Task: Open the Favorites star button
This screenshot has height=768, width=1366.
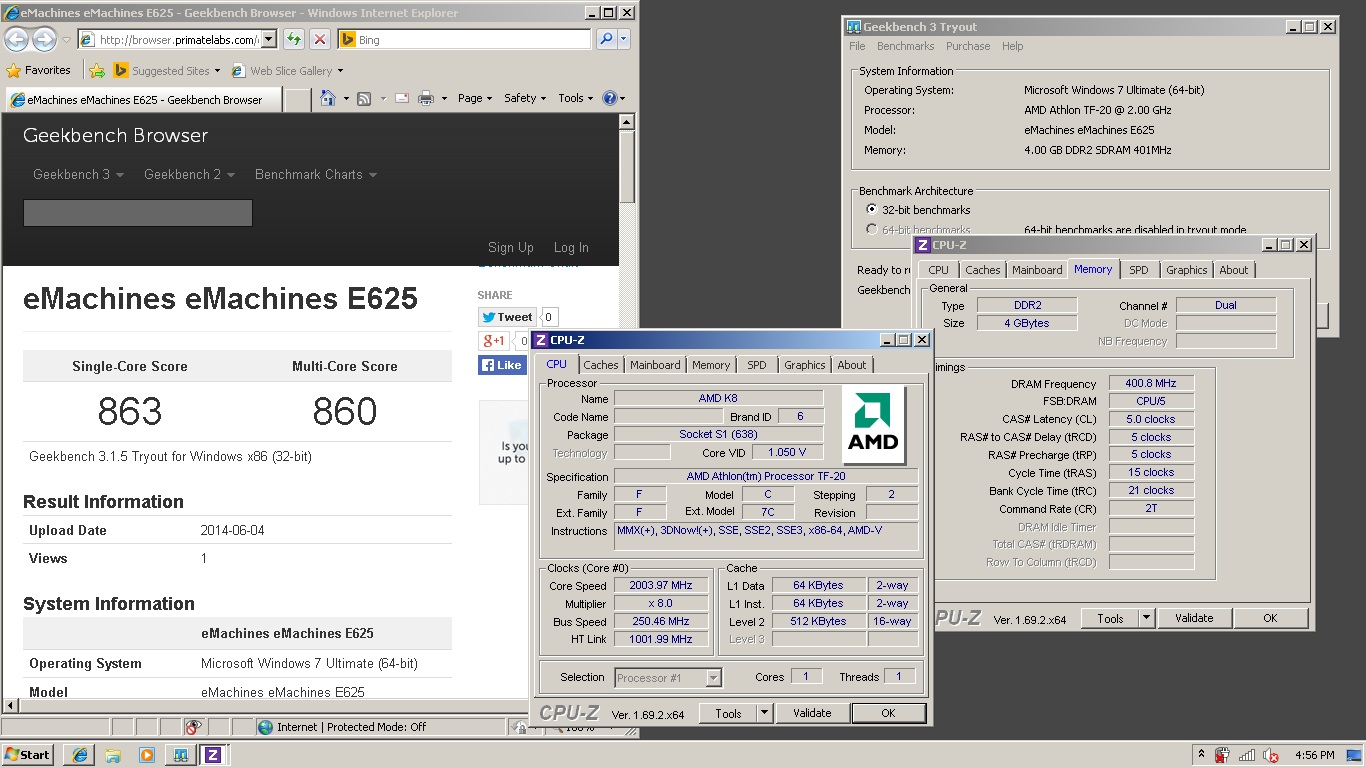Action: (x=38, y=70)
